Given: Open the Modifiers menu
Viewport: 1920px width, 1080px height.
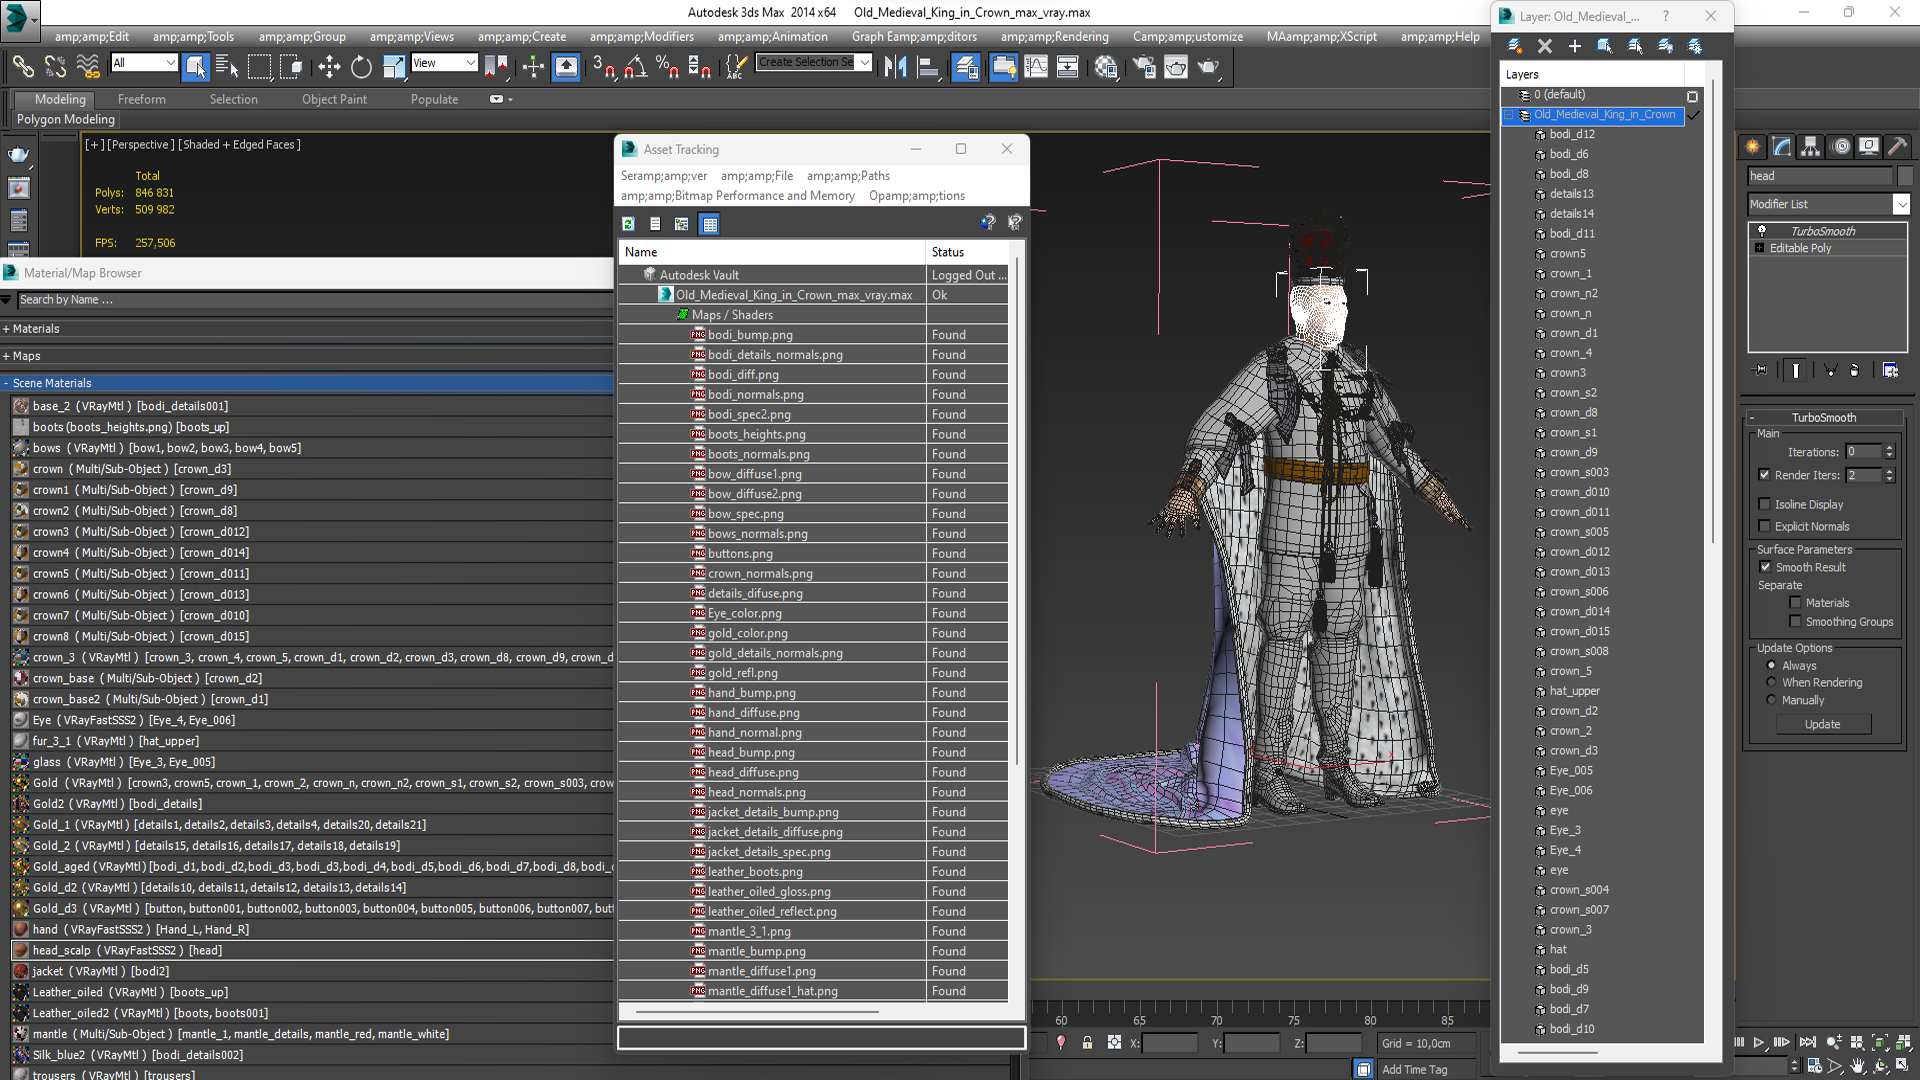Looking at the screenshot, I should coord(641,37).
